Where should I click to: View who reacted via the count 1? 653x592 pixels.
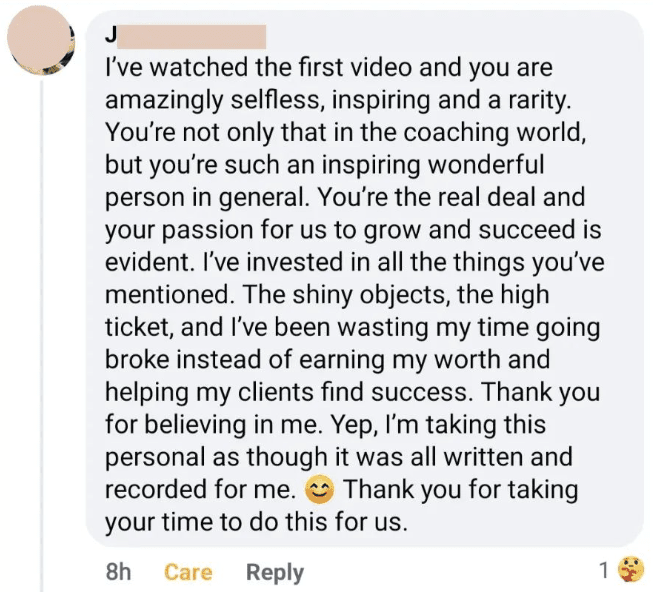pos(604,570)
